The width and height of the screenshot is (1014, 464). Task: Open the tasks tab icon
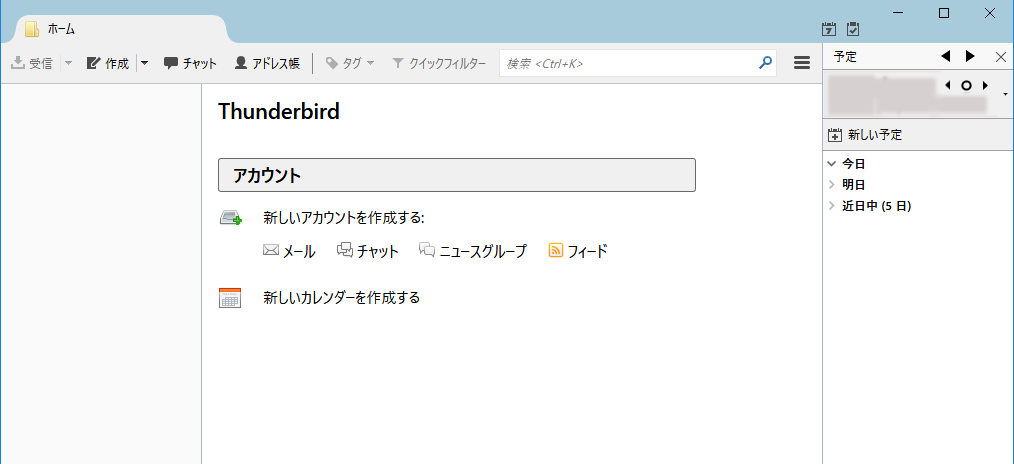(853, 29)
